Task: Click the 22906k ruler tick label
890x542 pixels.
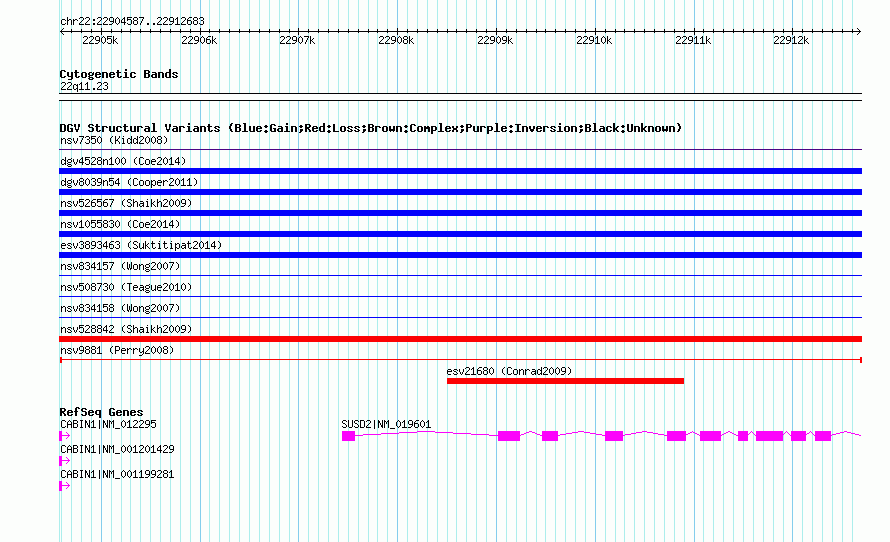Action: tap(199, 40)
